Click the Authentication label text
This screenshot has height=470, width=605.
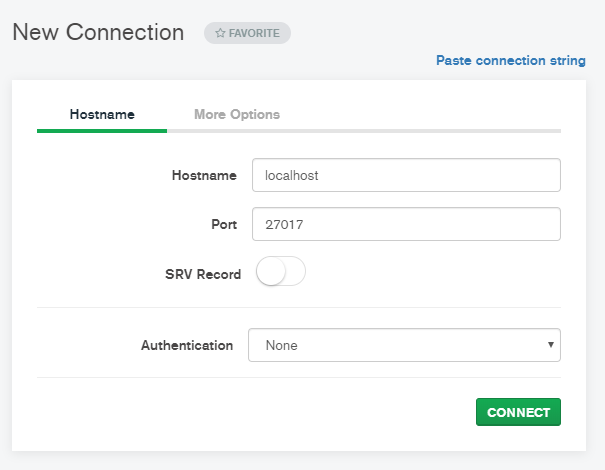click(187, 345)
